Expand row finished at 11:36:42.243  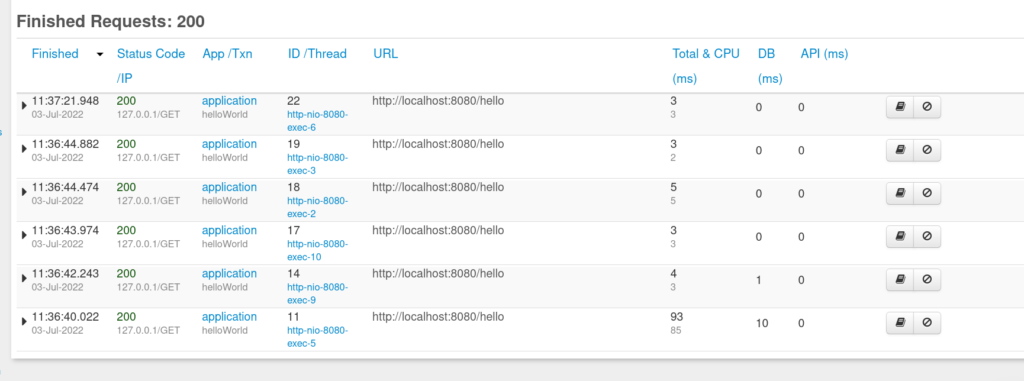pos(24,278)
